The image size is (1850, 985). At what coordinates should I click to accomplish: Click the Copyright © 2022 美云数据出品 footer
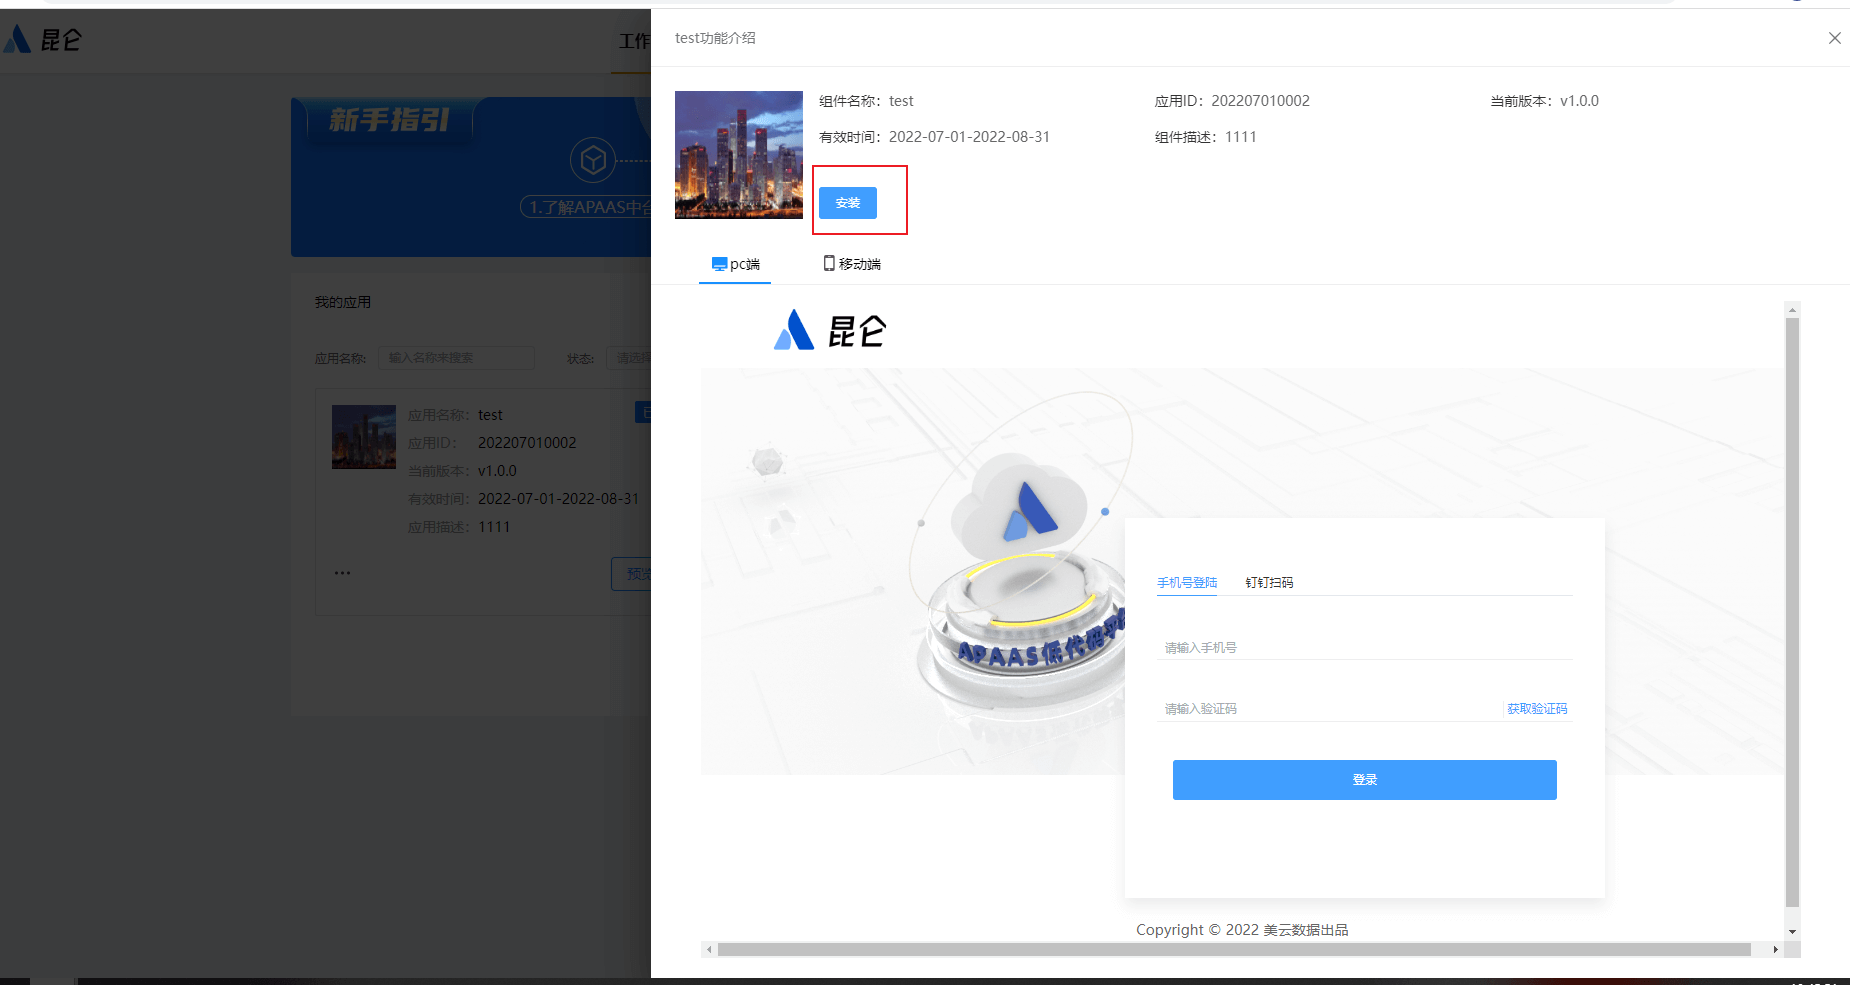coord(1242,930)
